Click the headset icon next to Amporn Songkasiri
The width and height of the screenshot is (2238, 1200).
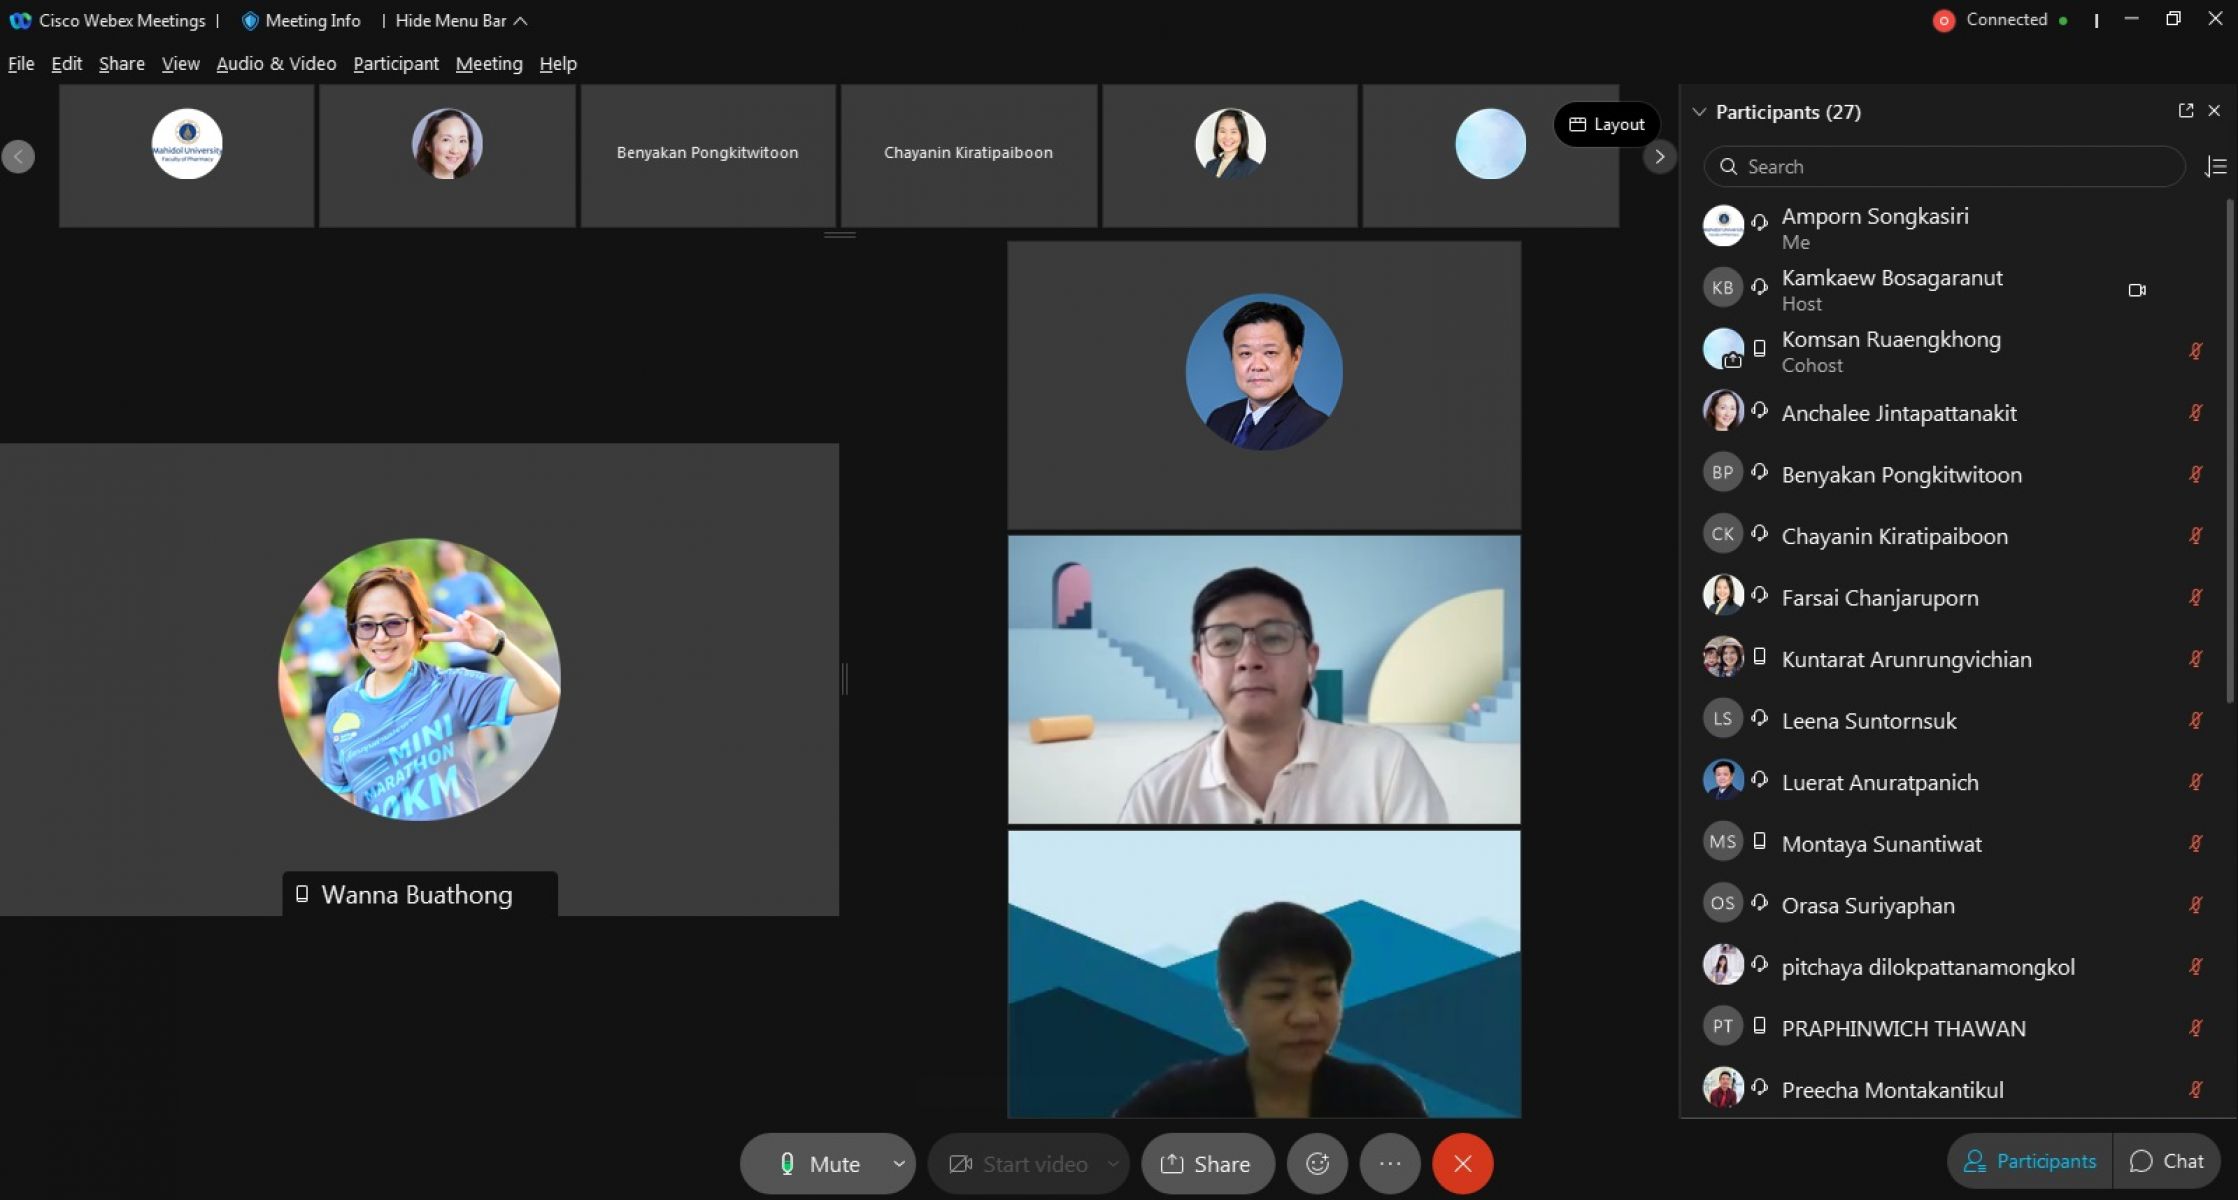(1760, 223)
